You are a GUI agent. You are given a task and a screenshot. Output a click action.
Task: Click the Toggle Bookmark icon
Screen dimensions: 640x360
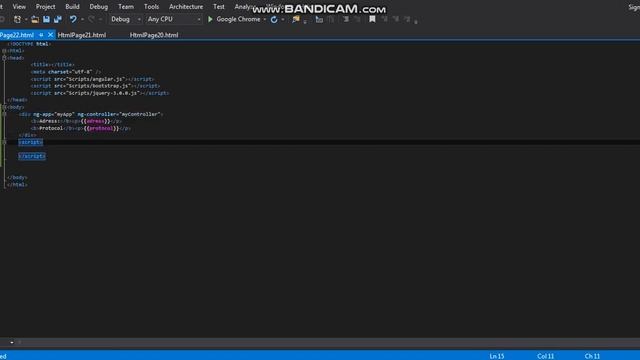pos(372,19)
